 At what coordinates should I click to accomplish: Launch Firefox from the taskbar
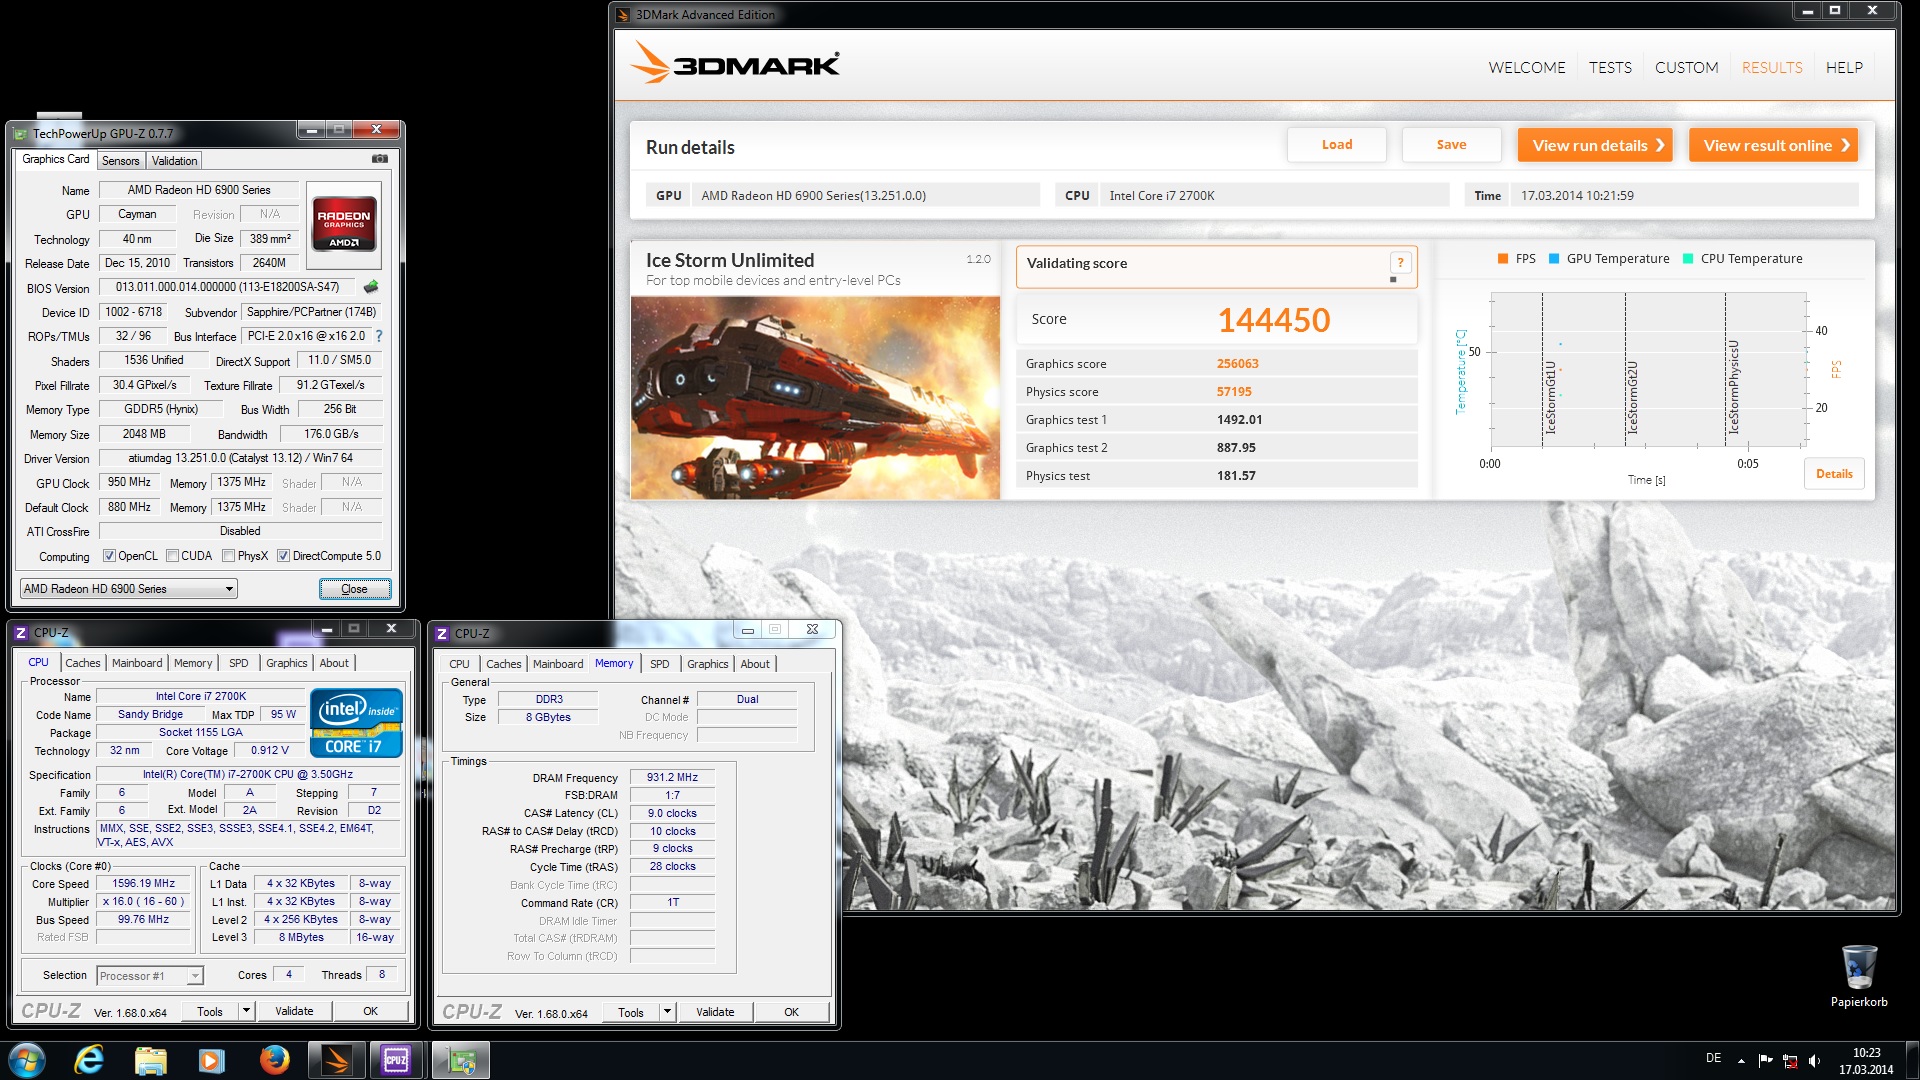coord(273,1060)
